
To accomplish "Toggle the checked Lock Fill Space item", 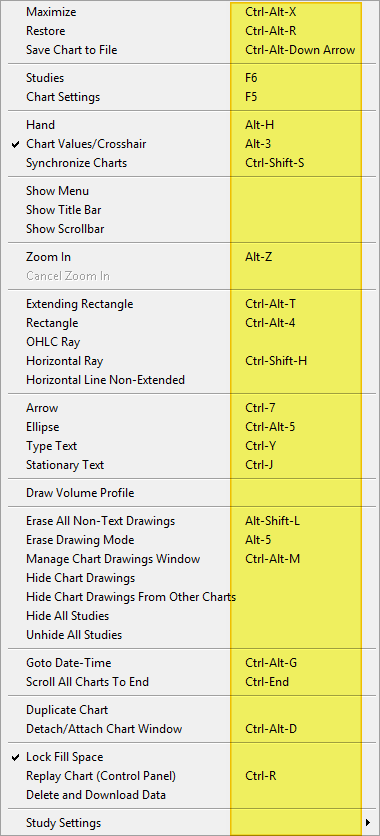I will coord(190,757).
